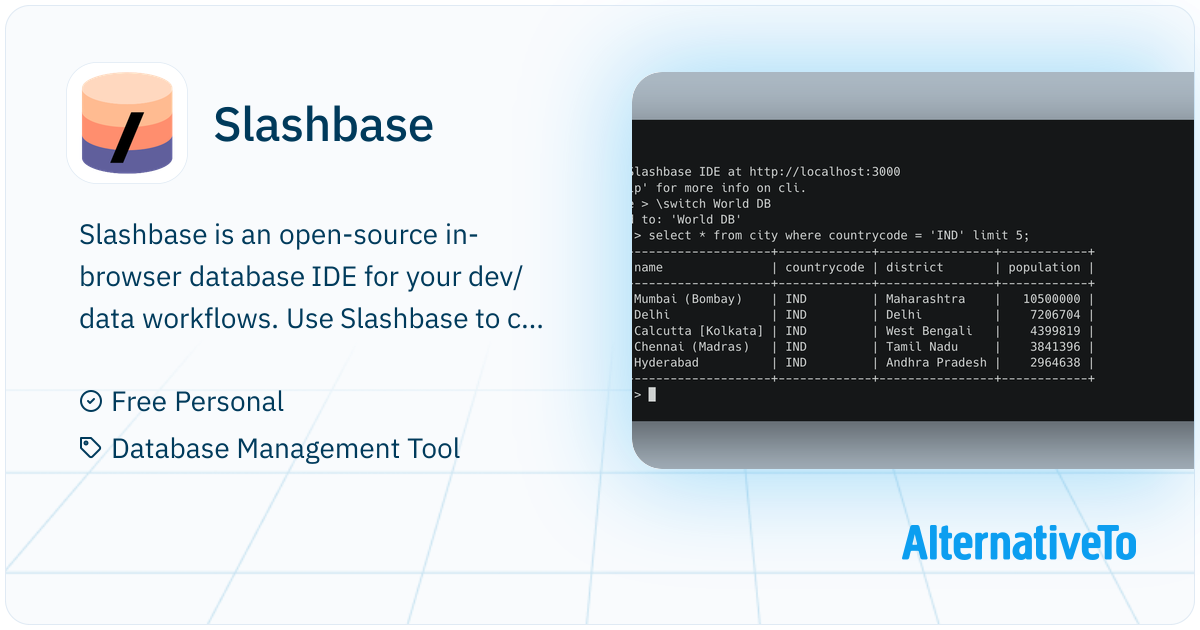Click the 'Mumbai (Bombay)' cell in terminal
This screenshot has width=1200, height=630.
(688, 299)
